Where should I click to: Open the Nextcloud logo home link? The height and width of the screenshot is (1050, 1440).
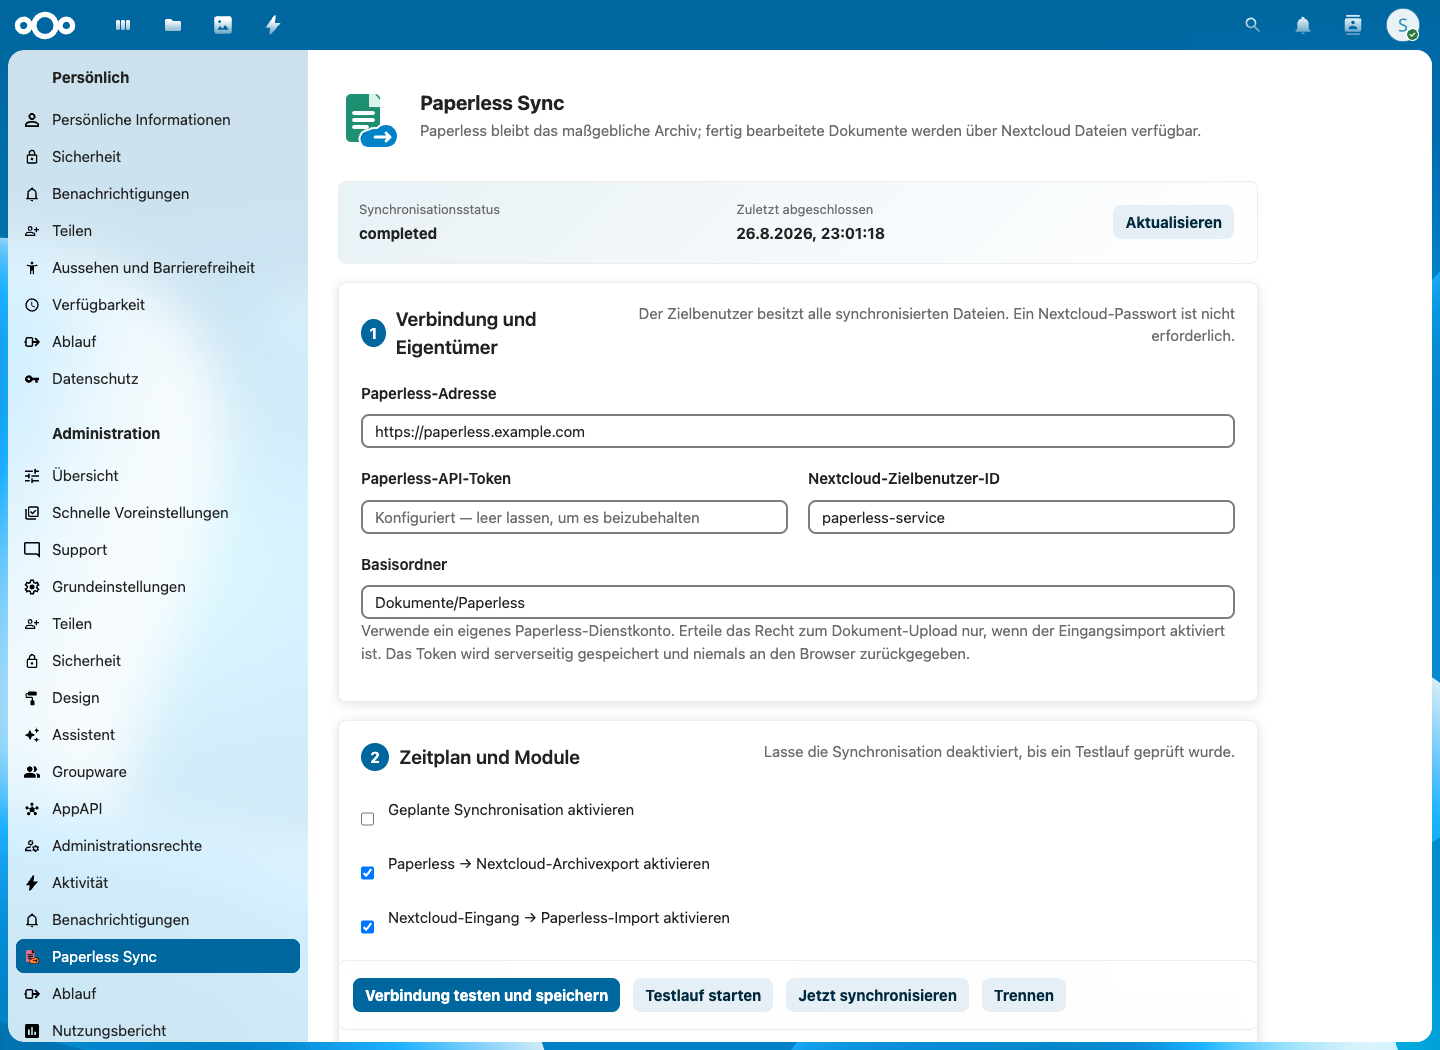pyautogui.click(x=45, y=25)
